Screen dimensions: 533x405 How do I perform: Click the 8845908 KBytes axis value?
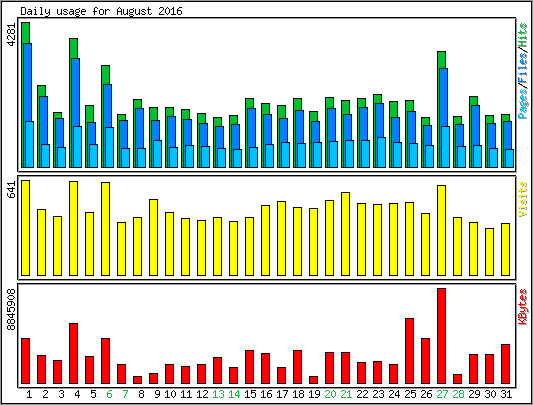[12, 309]
